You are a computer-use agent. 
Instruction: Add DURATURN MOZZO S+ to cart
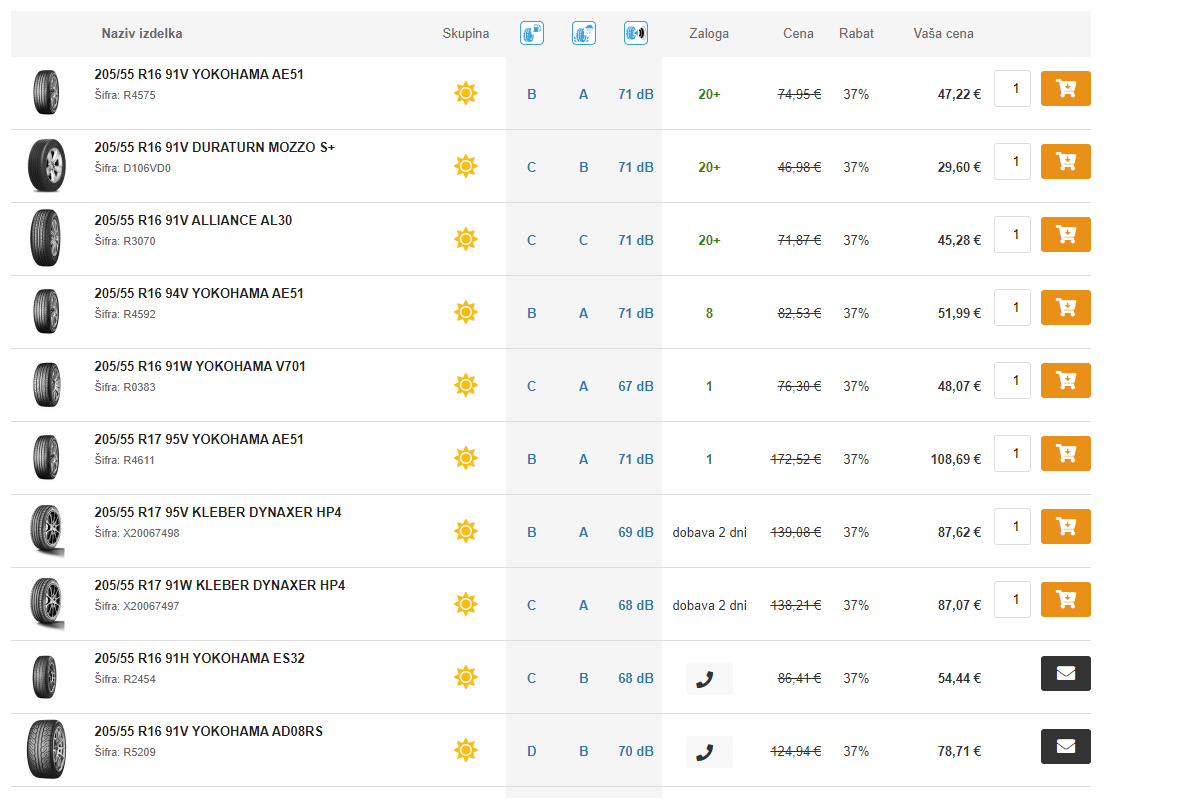(x=1066, y=161)
